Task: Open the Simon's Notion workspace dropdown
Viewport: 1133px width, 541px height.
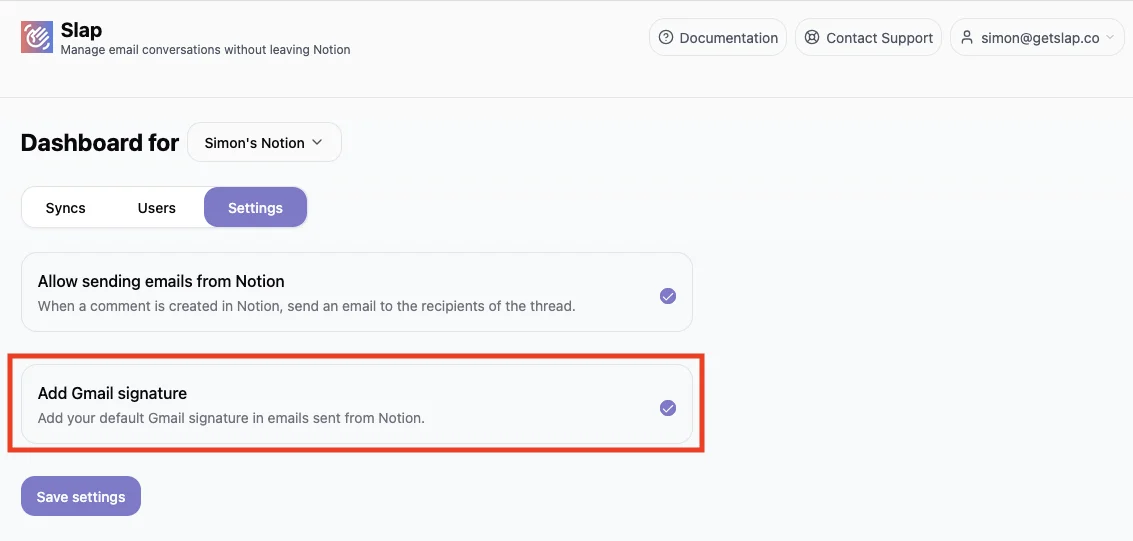Action: click(x=264, y=143)
